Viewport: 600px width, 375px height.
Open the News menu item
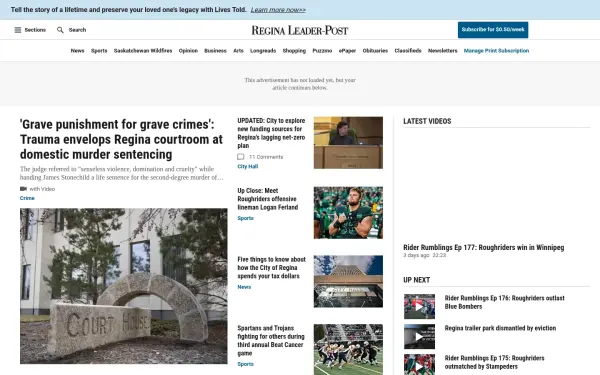[77, 51]
